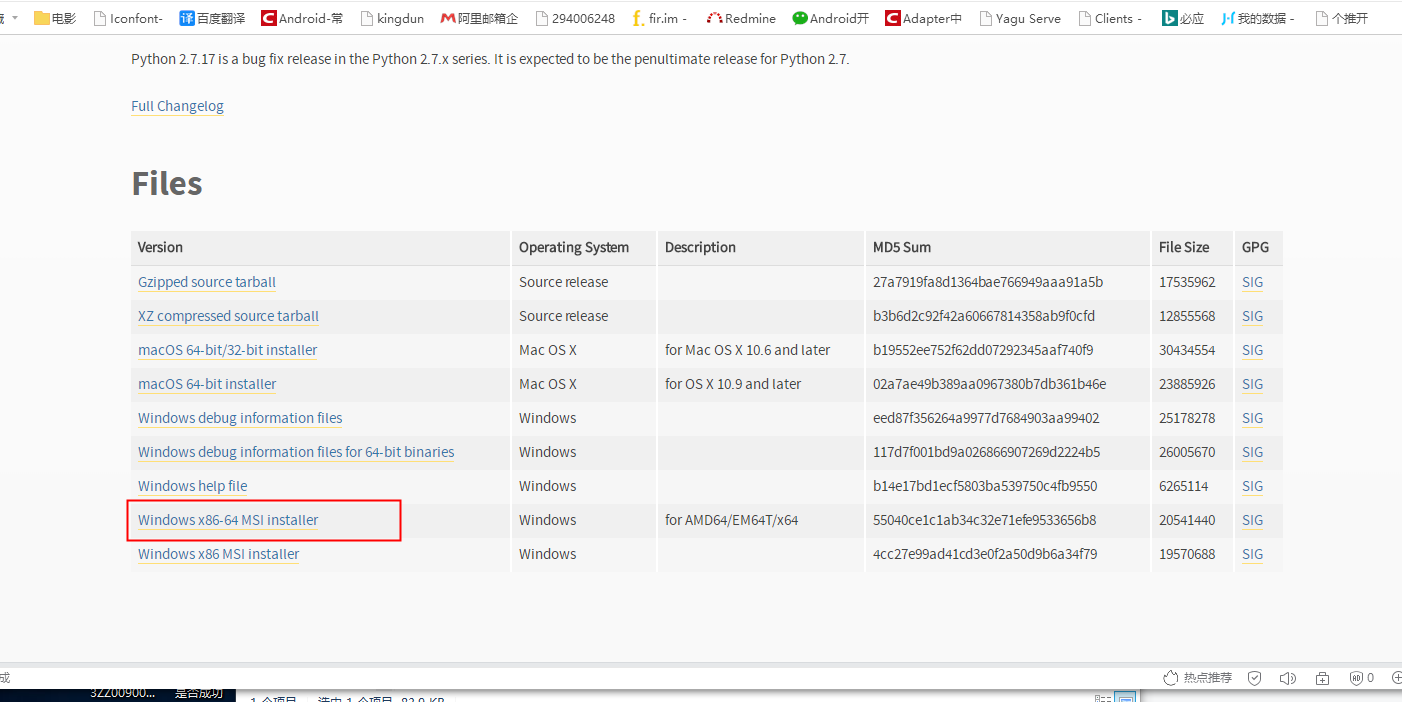Open Windows debug information files for 64-bit binaries
This screenshot has height=702, width=1402.
click(x=296, y=452)
